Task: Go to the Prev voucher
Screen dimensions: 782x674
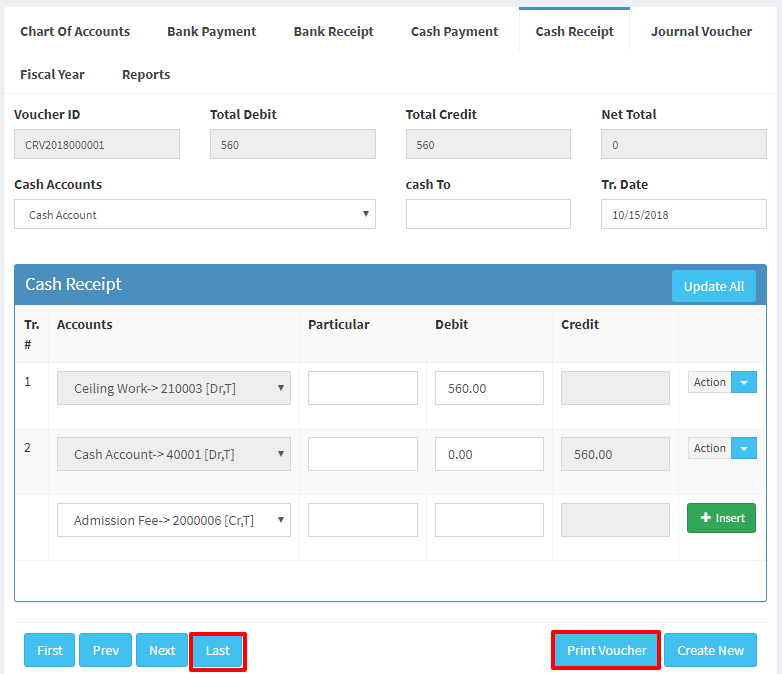Action: (106, 650)
